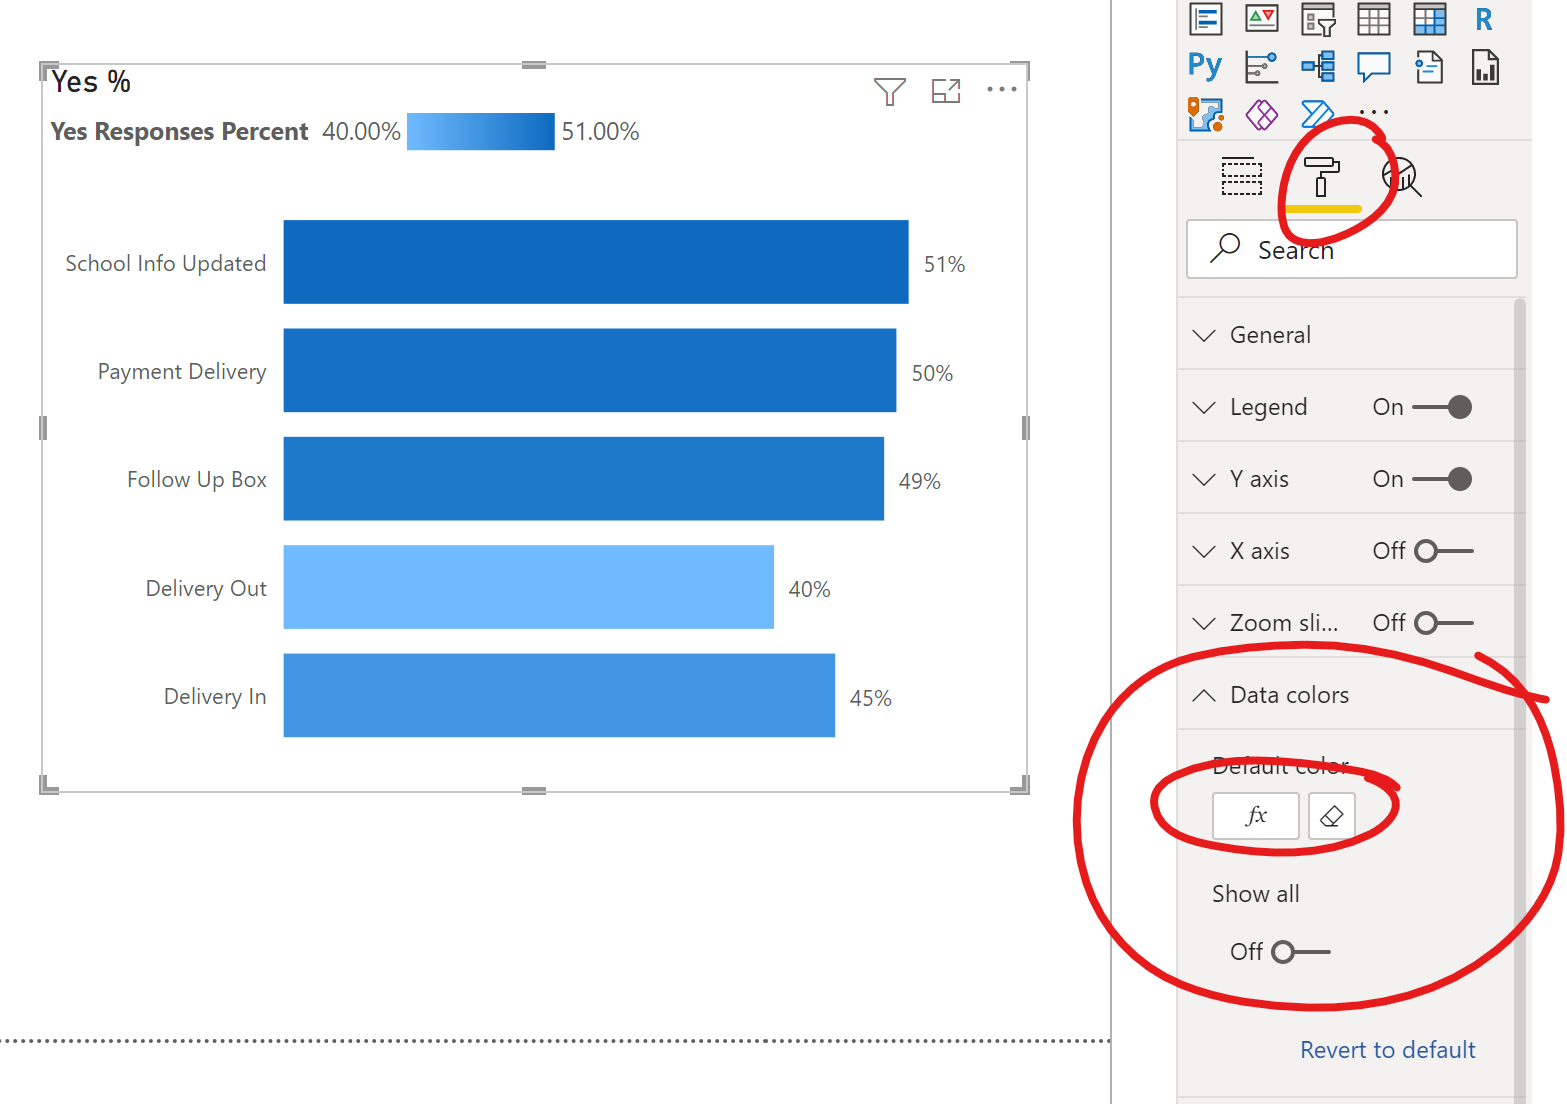
Task: Expand the X axis section chevron
Action: coord(1204,551)
